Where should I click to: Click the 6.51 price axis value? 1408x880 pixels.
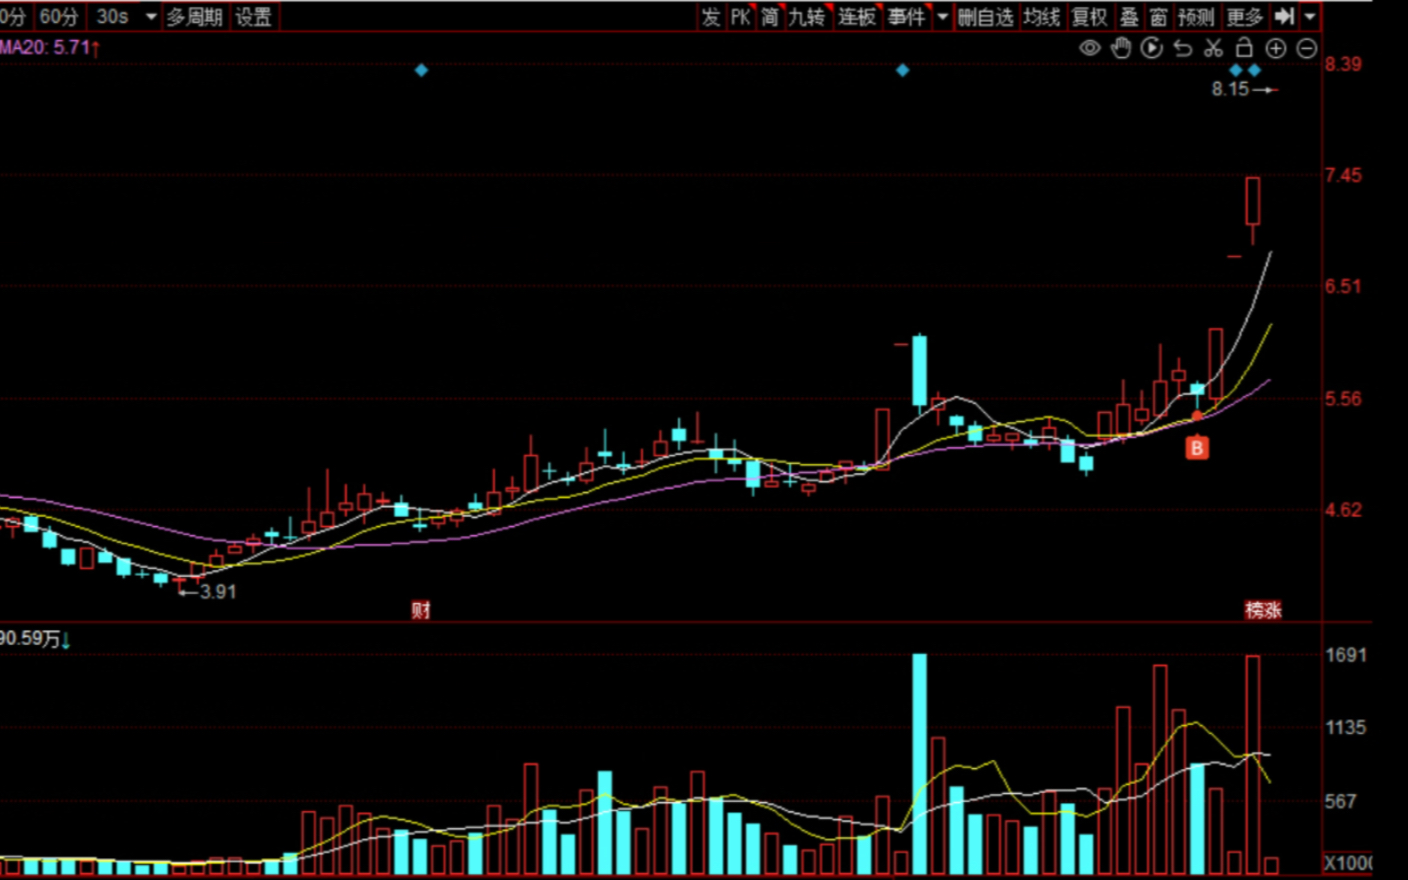pyautogui.click(x=1343, y=286)
